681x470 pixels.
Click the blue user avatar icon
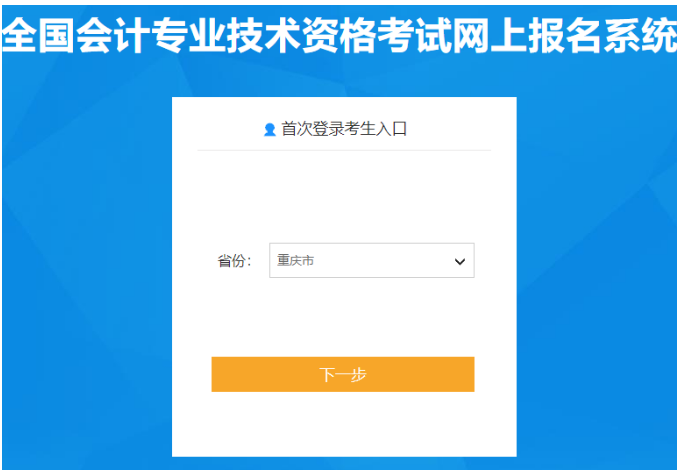pos(270,129)
